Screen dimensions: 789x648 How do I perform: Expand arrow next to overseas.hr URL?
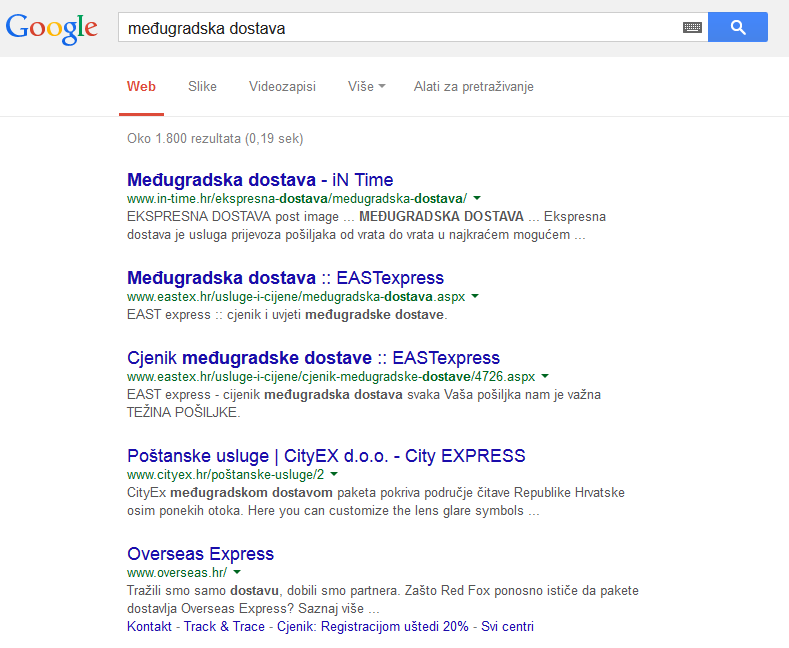237,573
